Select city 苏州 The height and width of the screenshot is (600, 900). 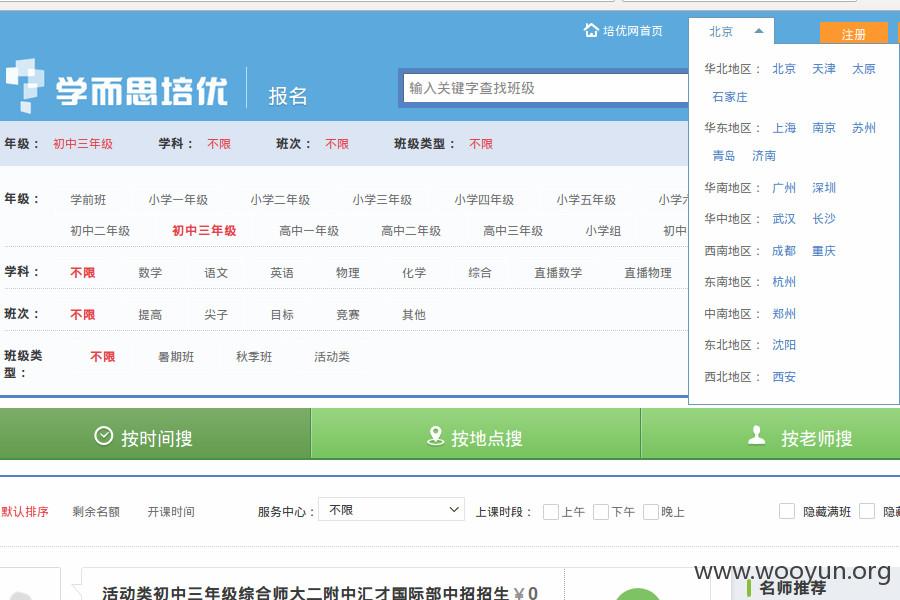click(864, 127)
